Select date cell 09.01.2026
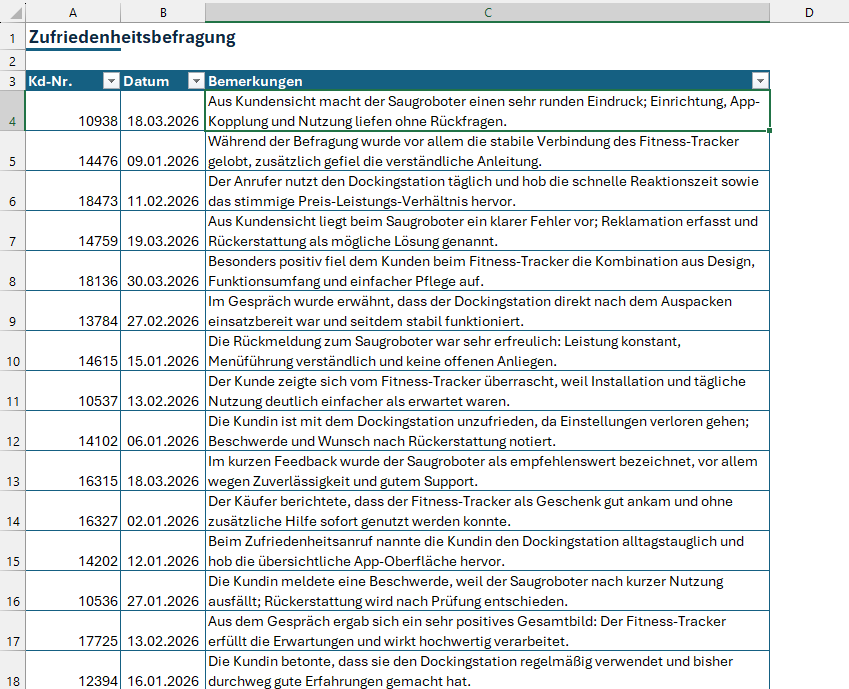Screen dimensions: 849x689 point(163,151)
